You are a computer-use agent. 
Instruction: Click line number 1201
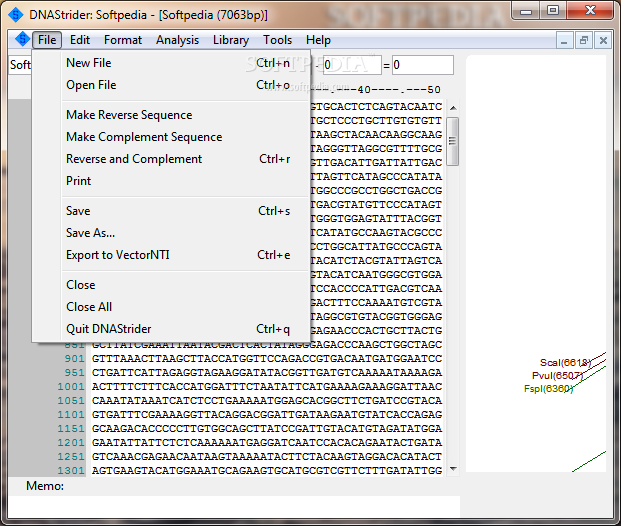71,443
